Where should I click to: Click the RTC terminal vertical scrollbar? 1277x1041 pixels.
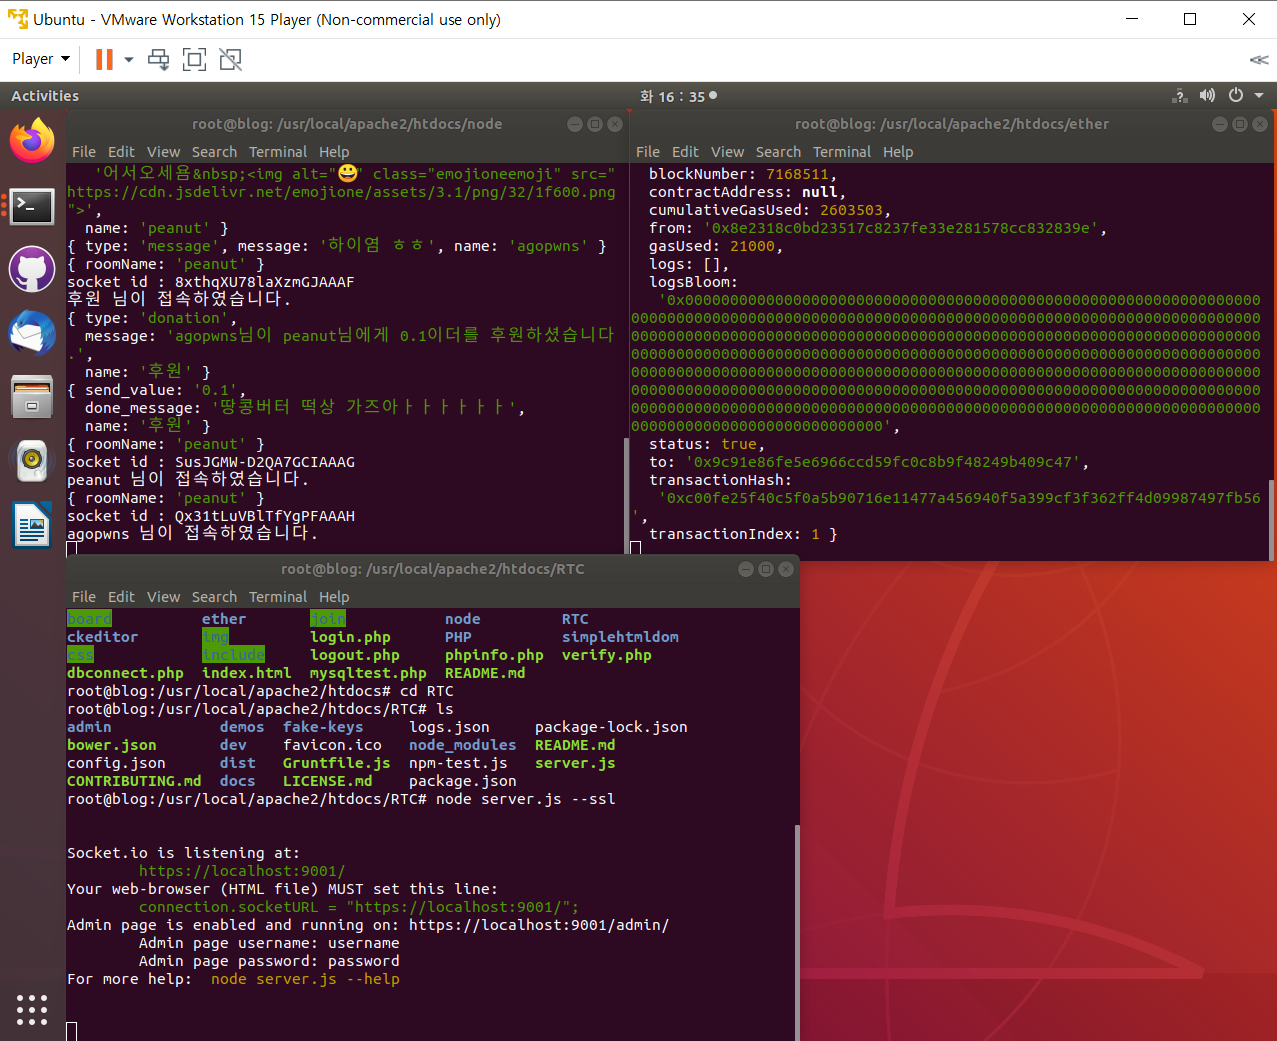coord(797,932)
